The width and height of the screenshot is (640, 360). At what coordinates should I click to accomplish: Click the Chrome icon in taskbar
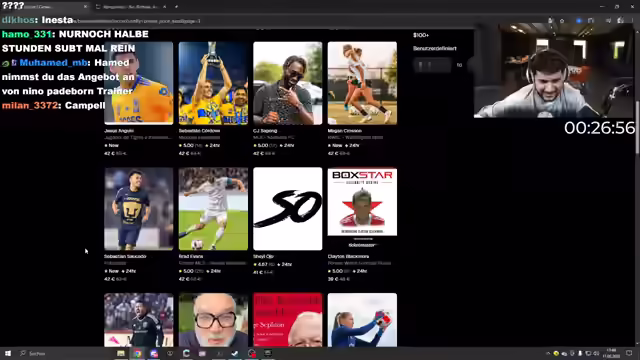tap(138, 353)
